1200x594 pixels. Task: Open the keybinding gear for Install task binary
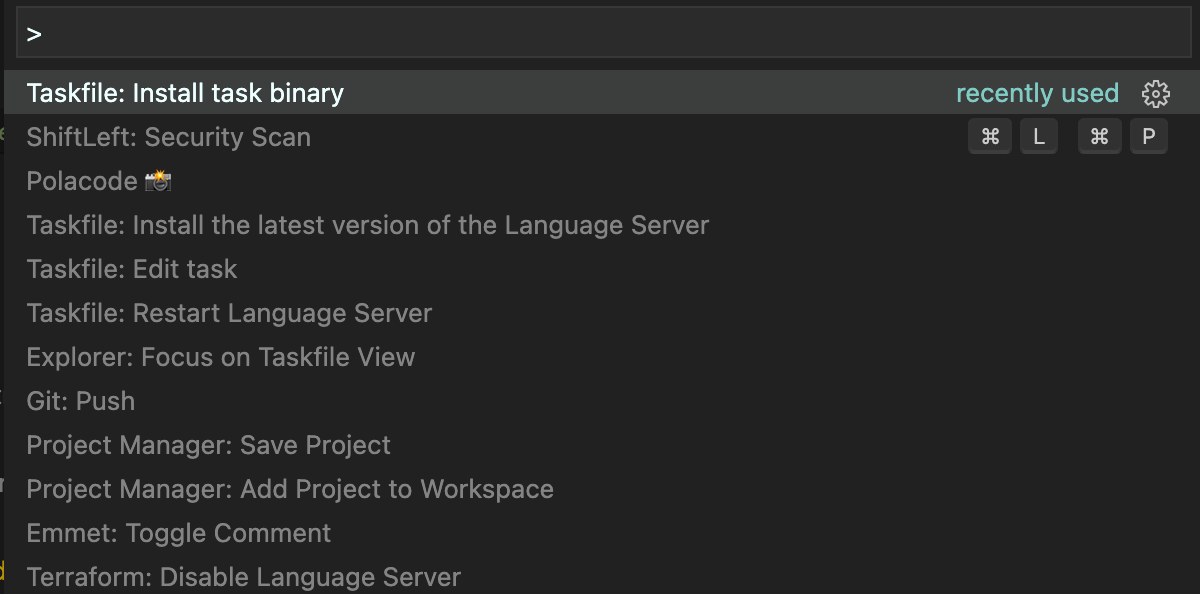click(x=1155, y=93)
